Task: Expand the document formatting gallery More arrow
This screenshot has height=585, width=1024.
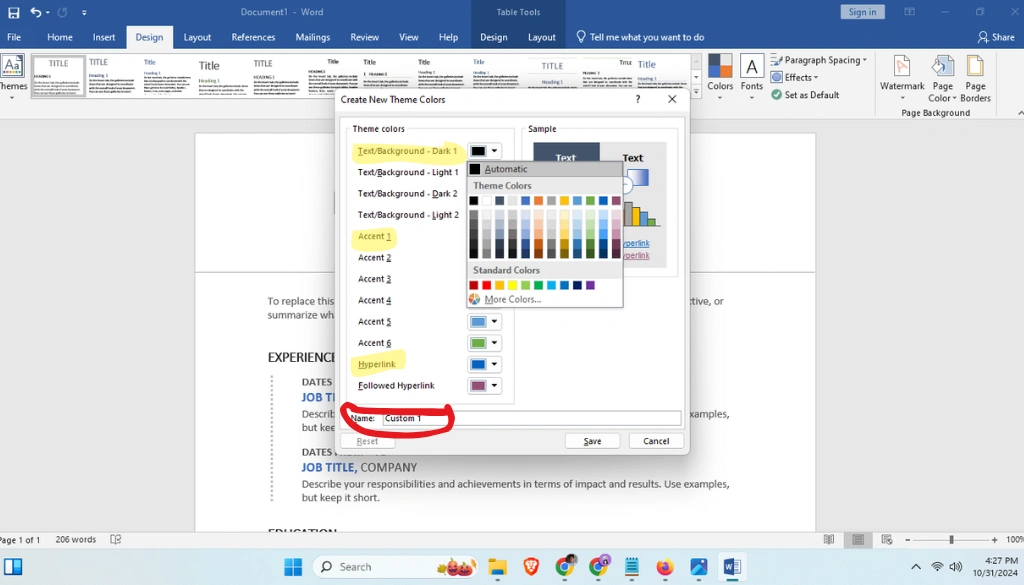Action: (x=696, y=92)
